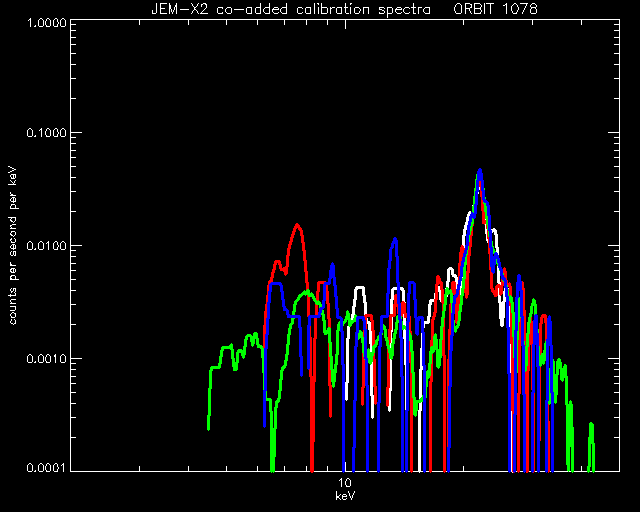Click the tallest blue peak at spectrum maximum
Image resolution: width=640 pixels, height=512 pixels.
pyautogui.click(x=480, y=171)
